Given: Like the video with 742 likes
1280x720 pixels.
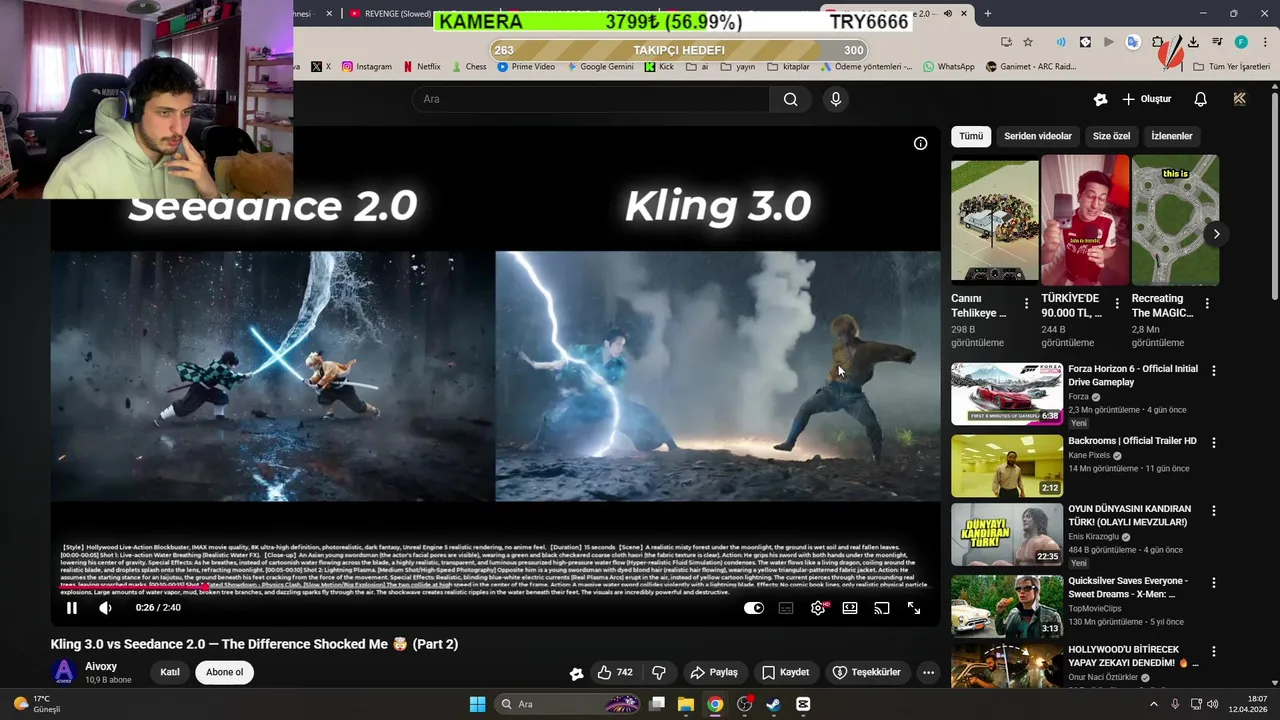Looking at the screenshot, I should (615, 673).
